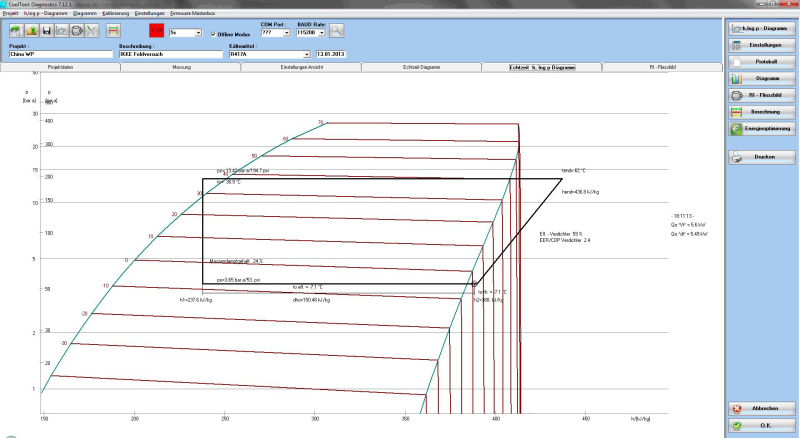Open the 5s interval dropdown
800x438 pixels.
(198, 33)
